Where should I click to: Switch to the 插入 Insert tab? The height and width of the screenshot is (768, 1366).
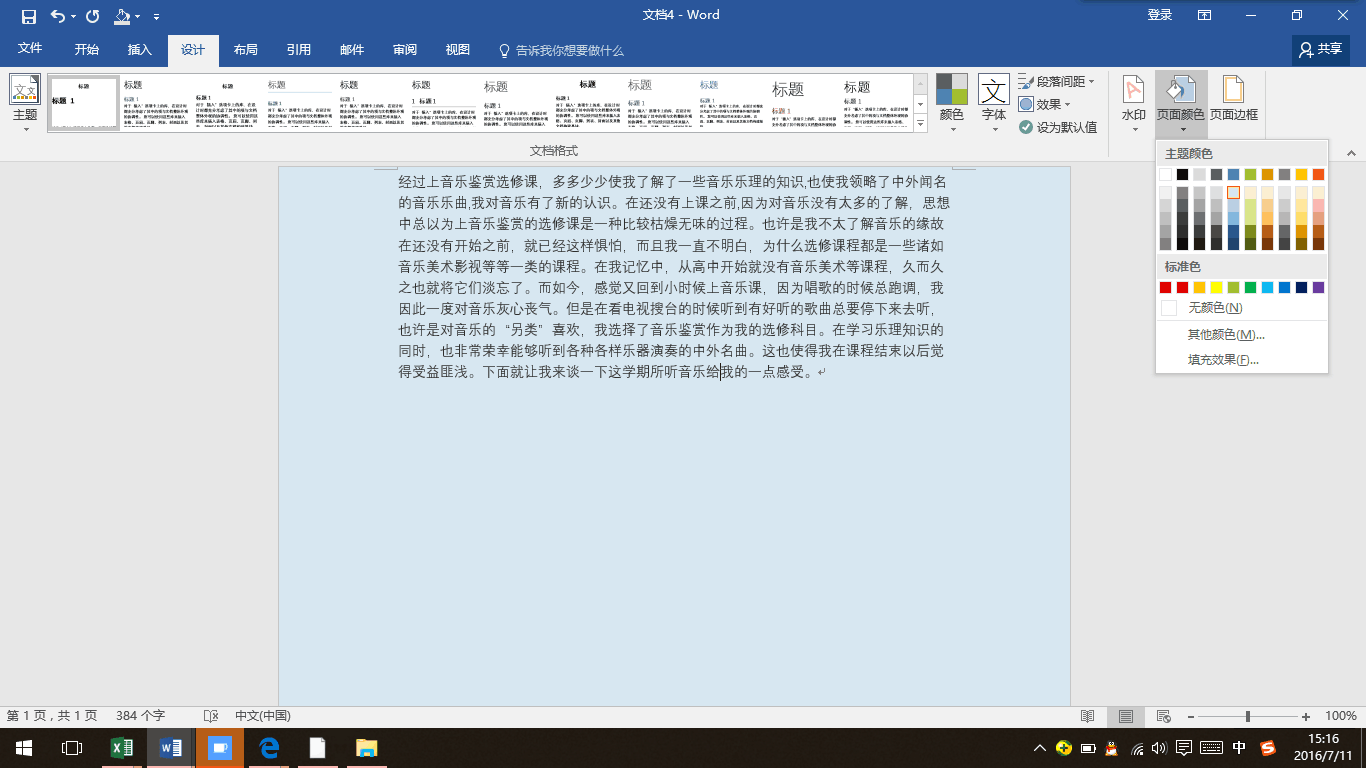[140, 50]
